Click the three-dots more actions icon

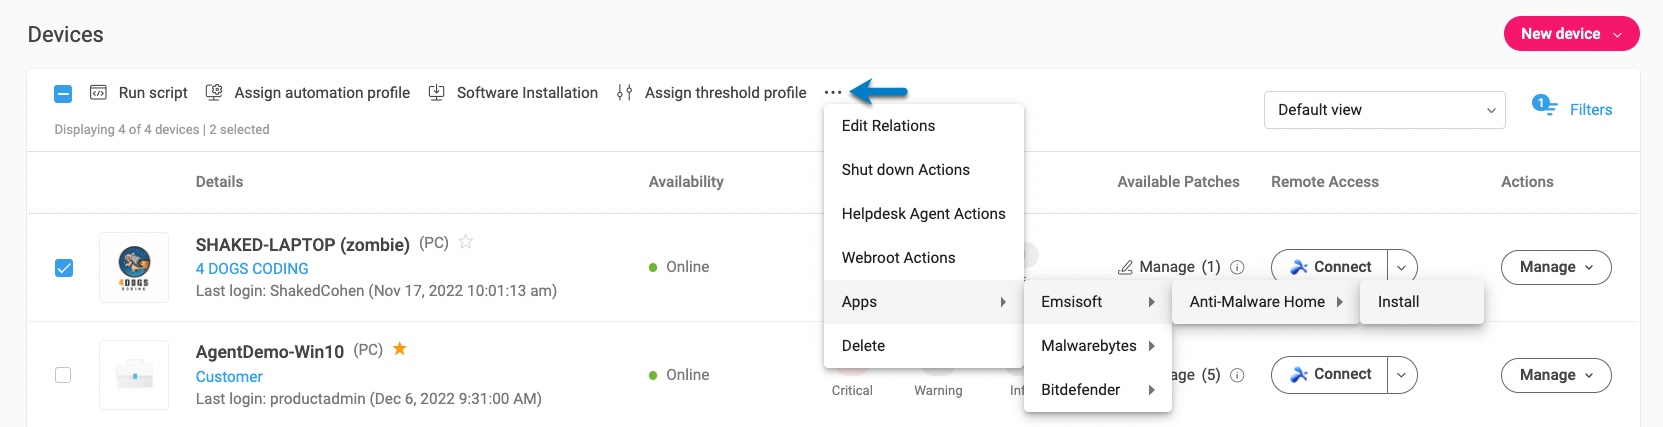833,93
